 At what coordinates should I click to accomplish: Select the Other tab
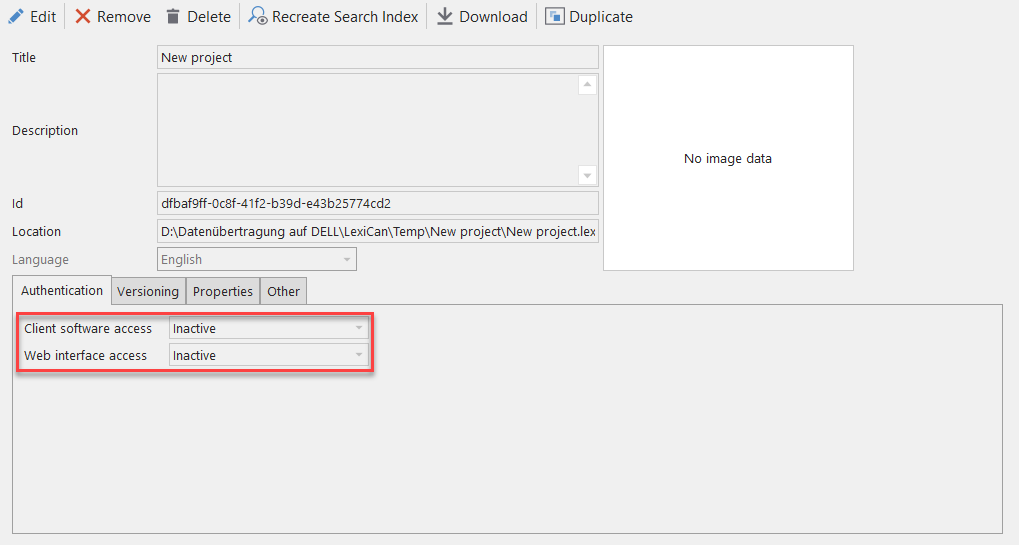click(x=283, y=291)
